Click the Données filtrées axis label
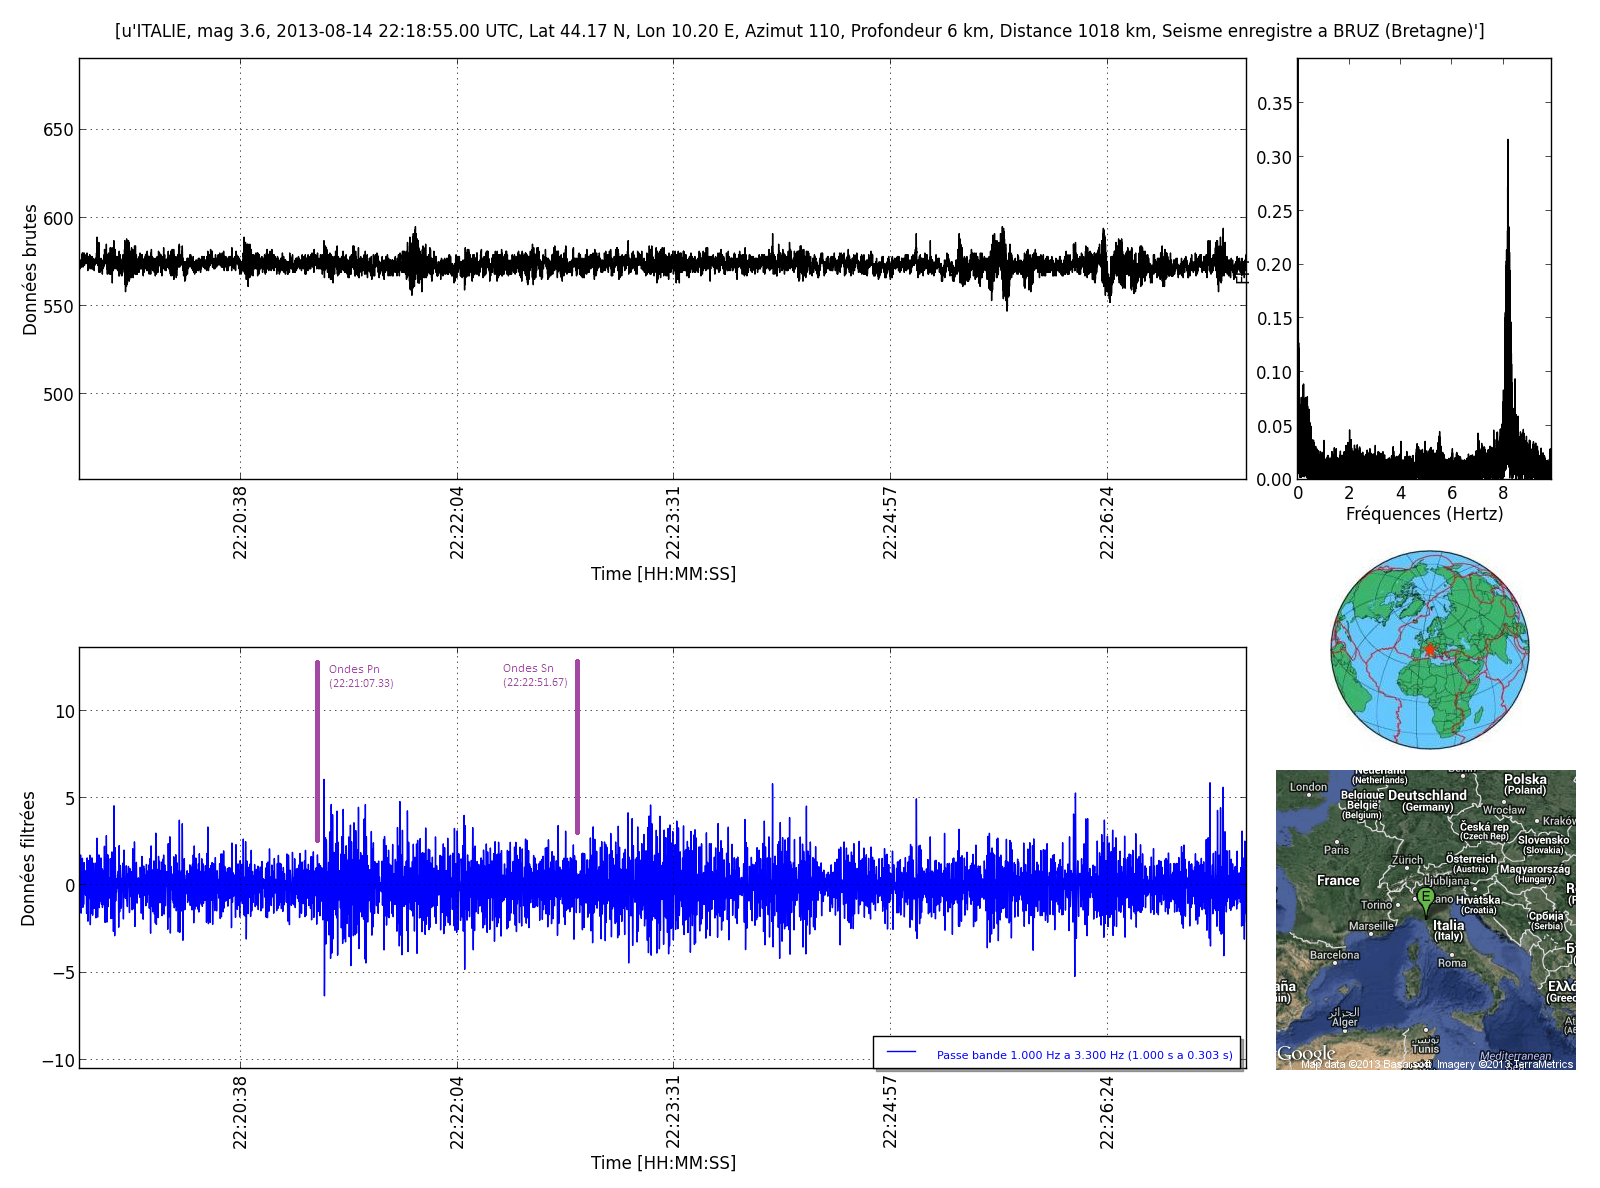Image resolution: width=1600 pixels, height=1188 pixels. (x=29, y=858)
